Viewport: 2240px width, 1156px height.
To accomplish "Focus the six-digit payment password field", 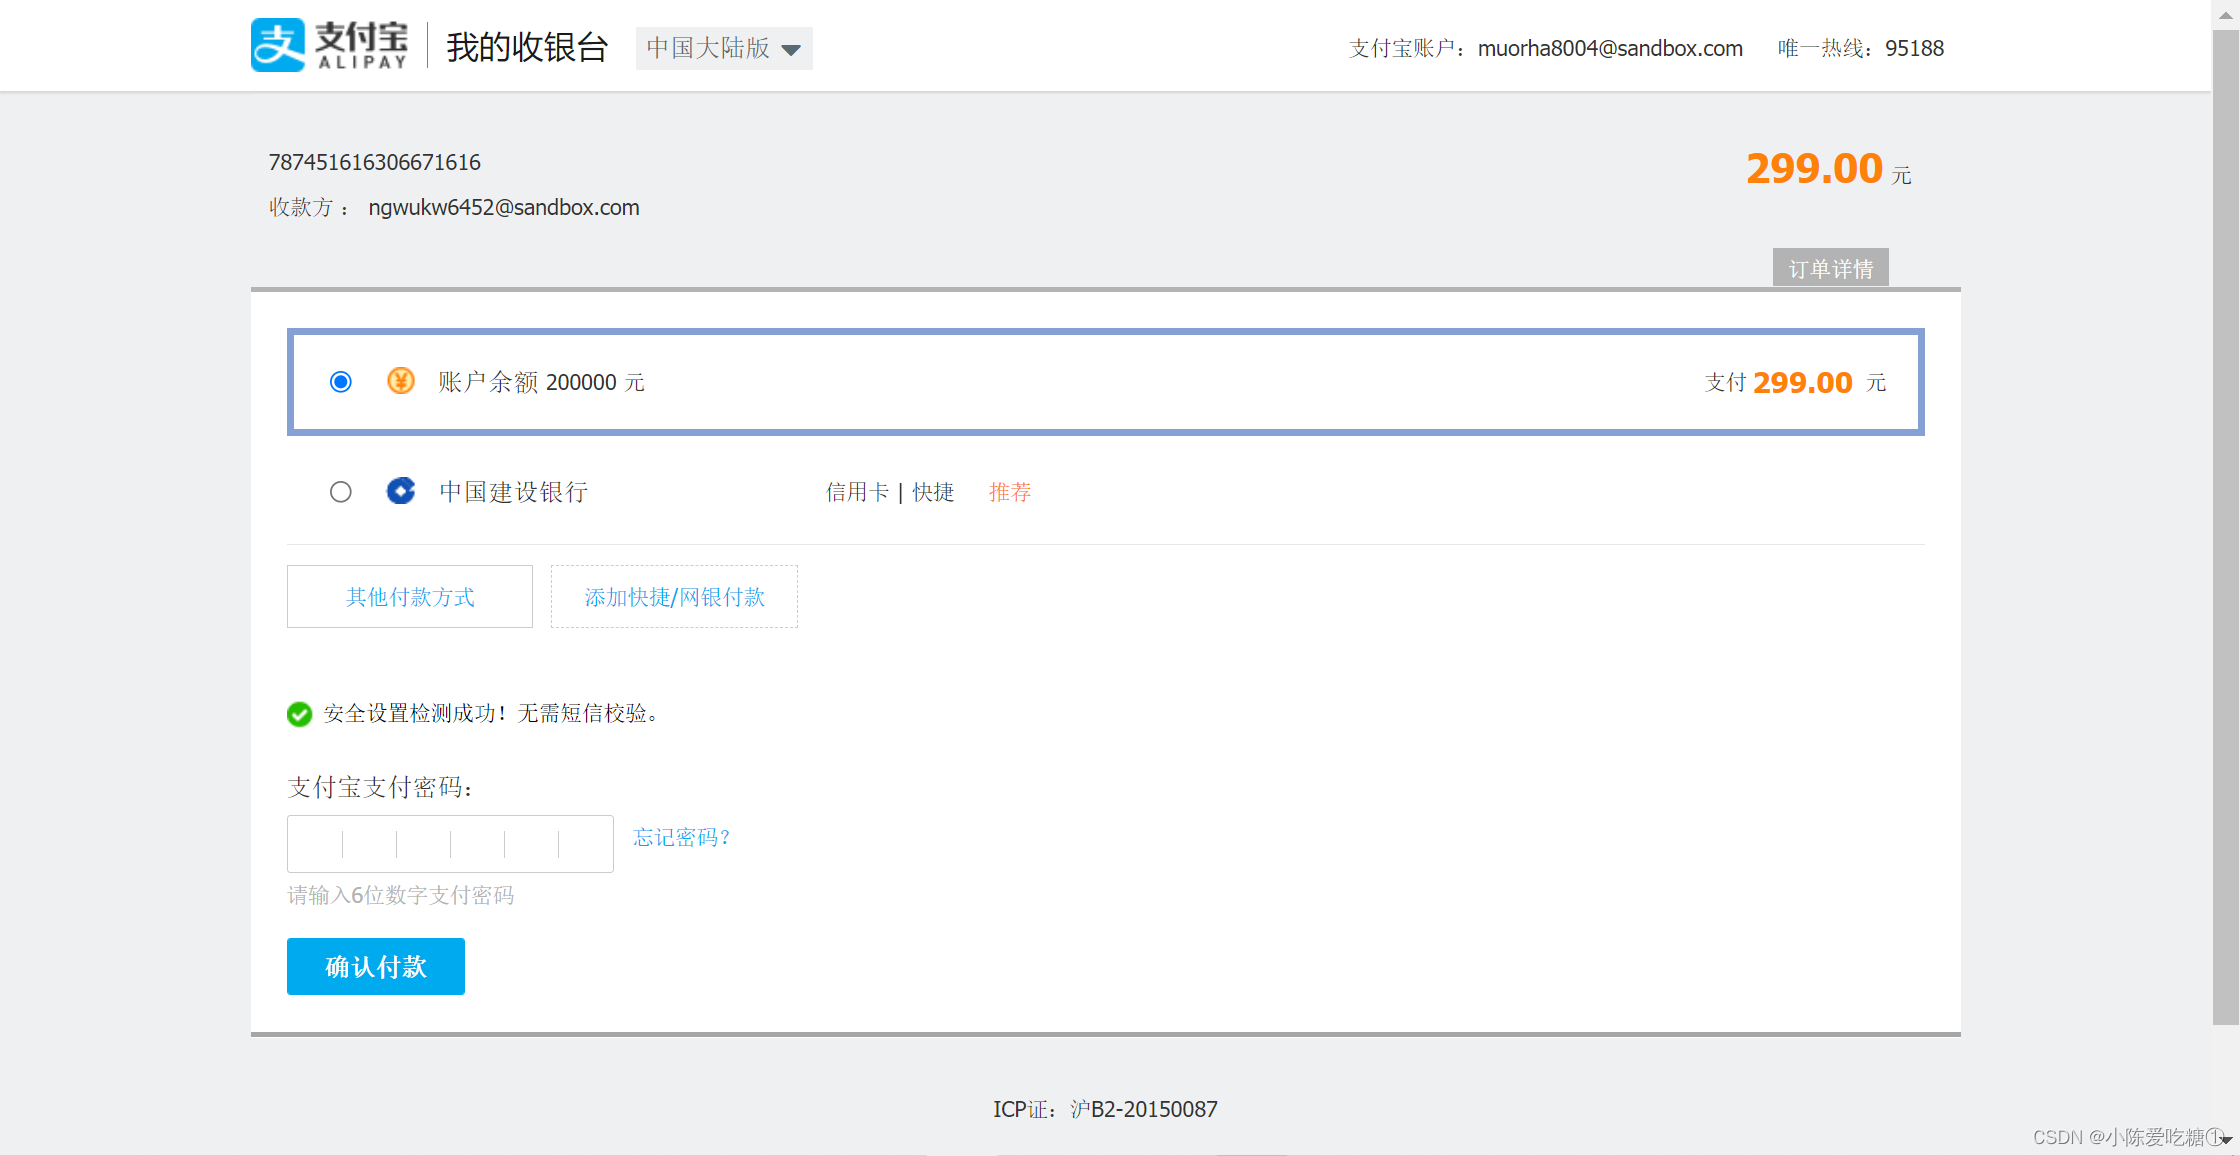I will 450,844.
